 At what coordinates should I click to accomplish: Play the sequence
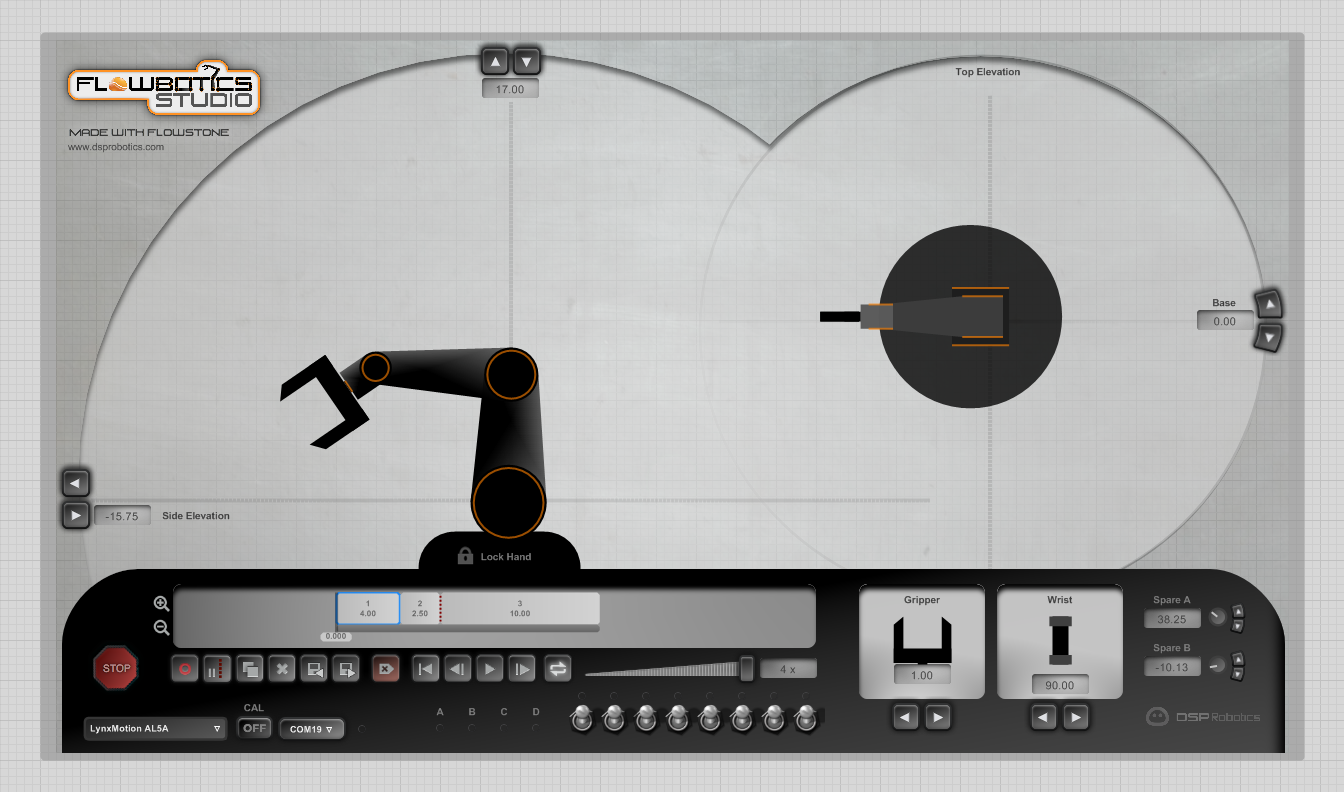coord(489,669)
